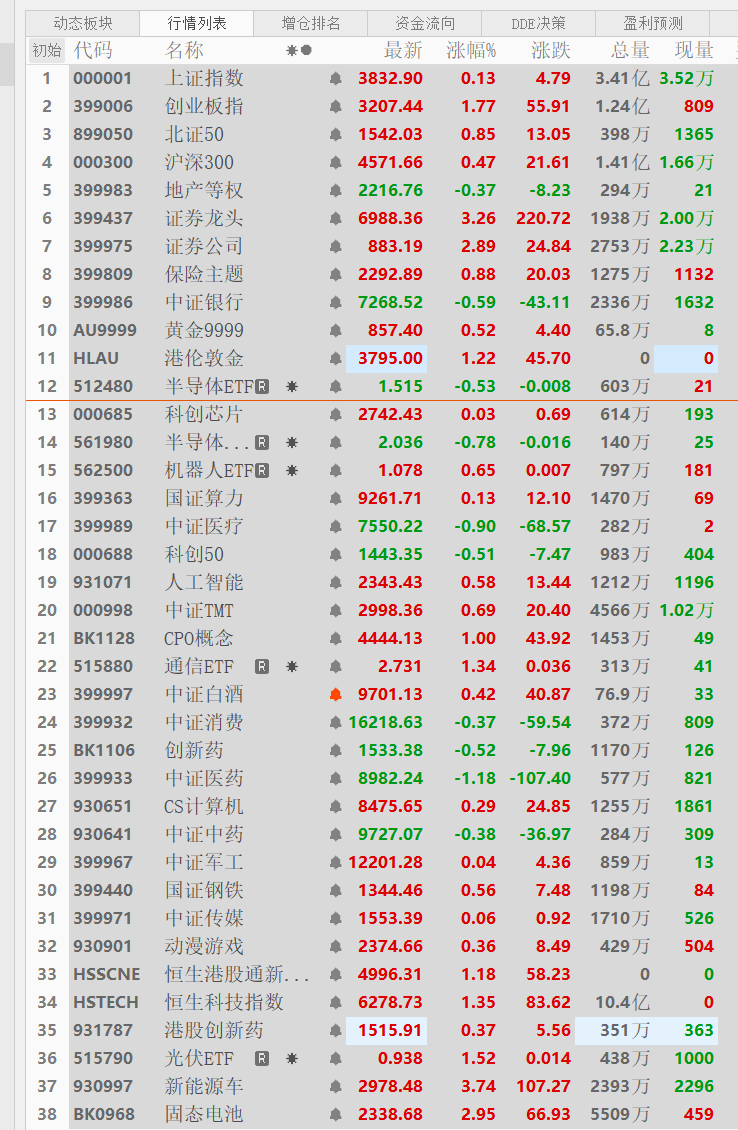Screen dimensions: 738x1130
Task: Toggle the price alert bell for 创业板指
Action: click(x=336, y=107)
